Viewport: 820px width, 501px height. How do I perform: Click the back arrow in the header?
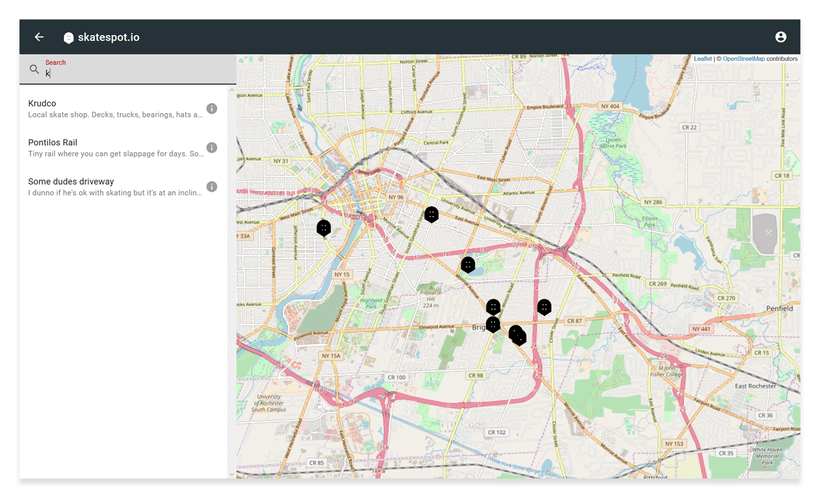pyautogui.click(x=39, y=37)
